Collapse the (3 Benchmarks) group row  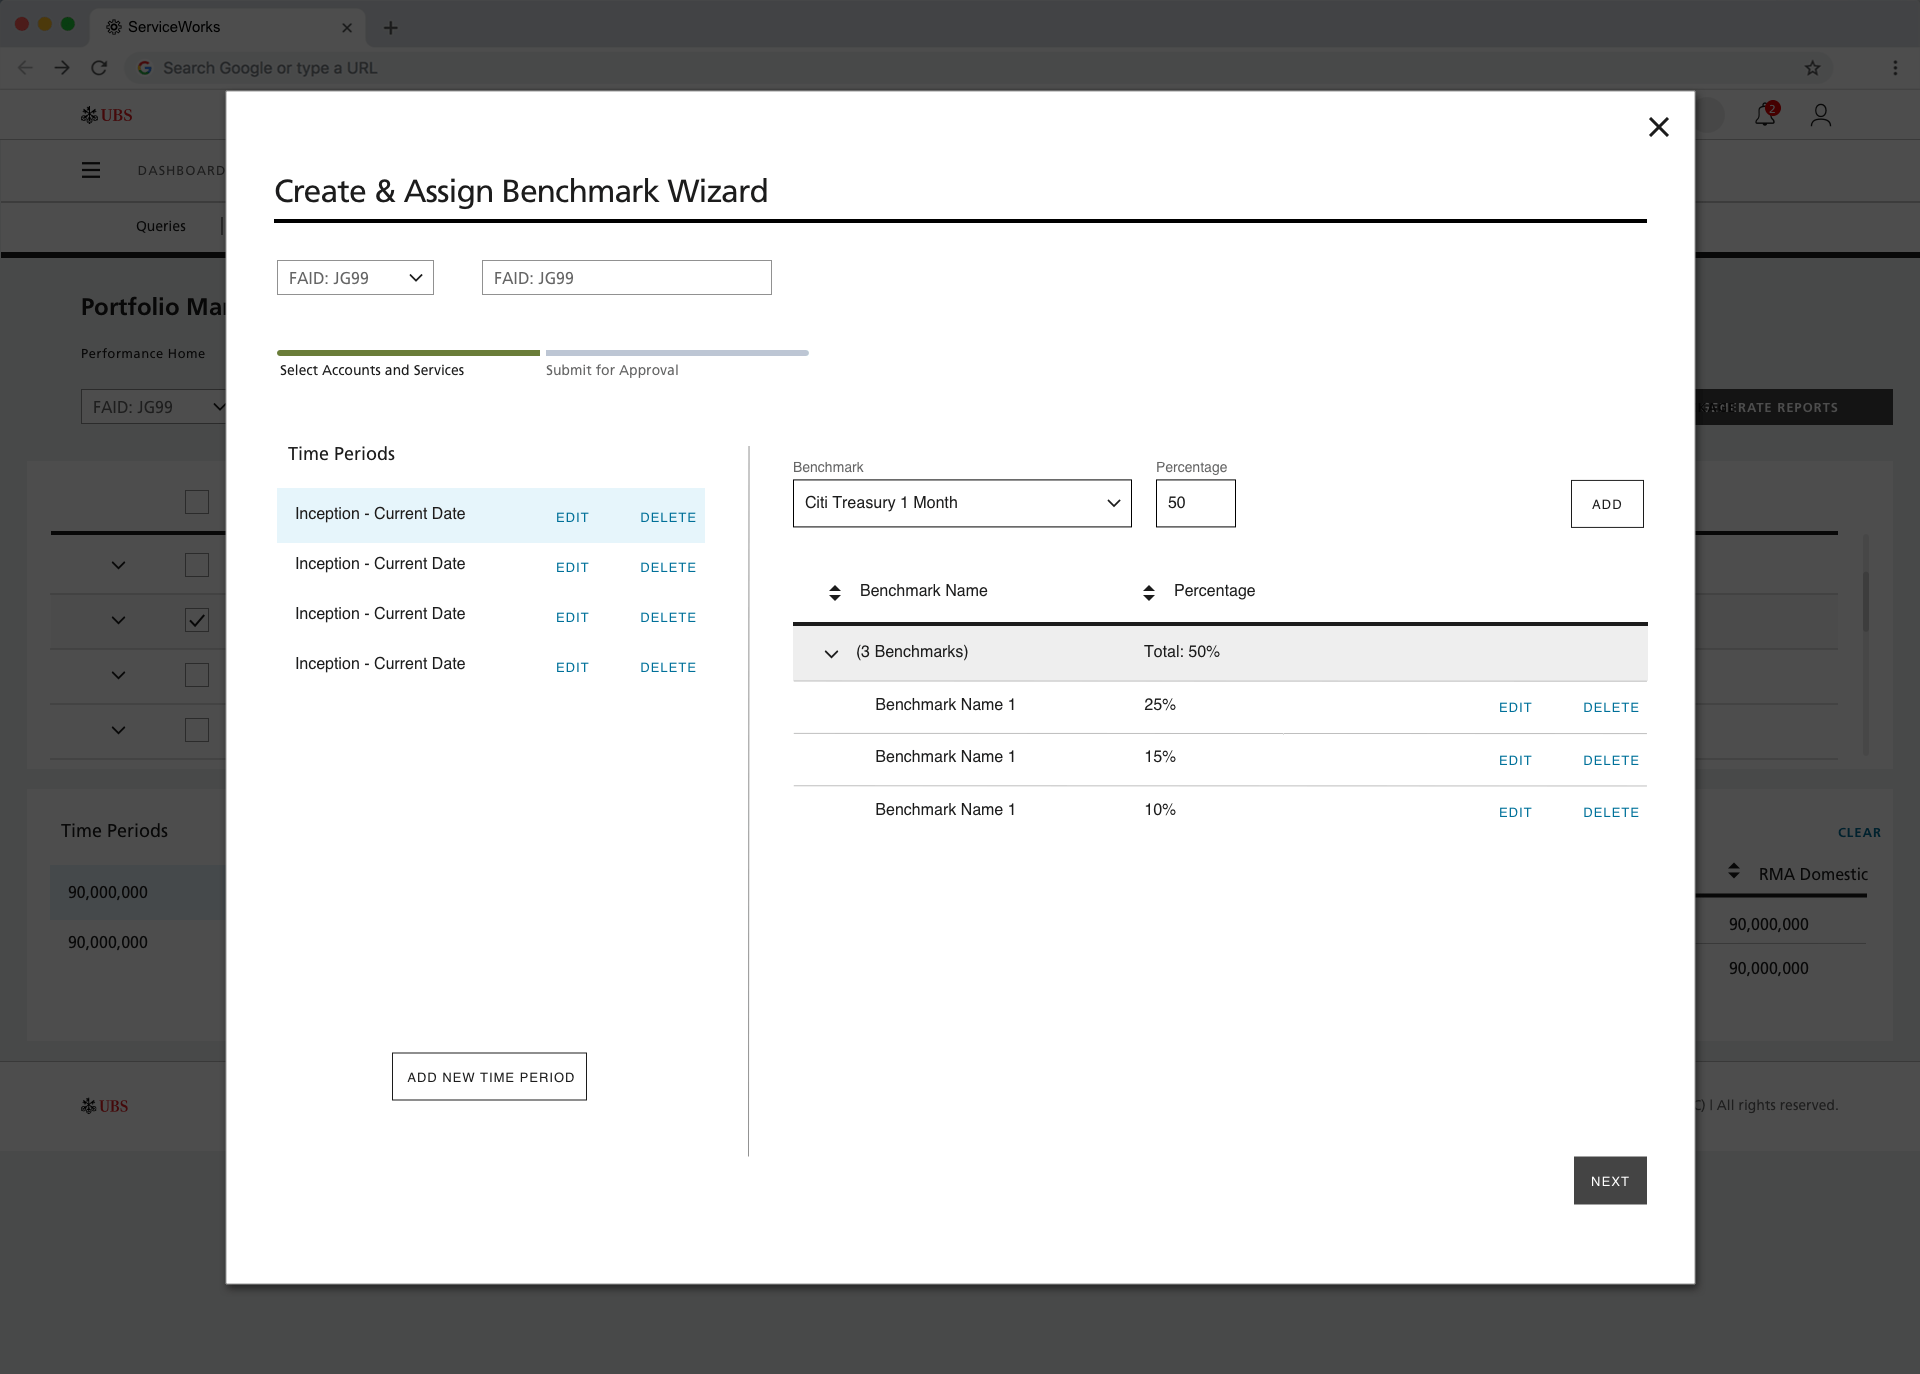pos(831,653)
